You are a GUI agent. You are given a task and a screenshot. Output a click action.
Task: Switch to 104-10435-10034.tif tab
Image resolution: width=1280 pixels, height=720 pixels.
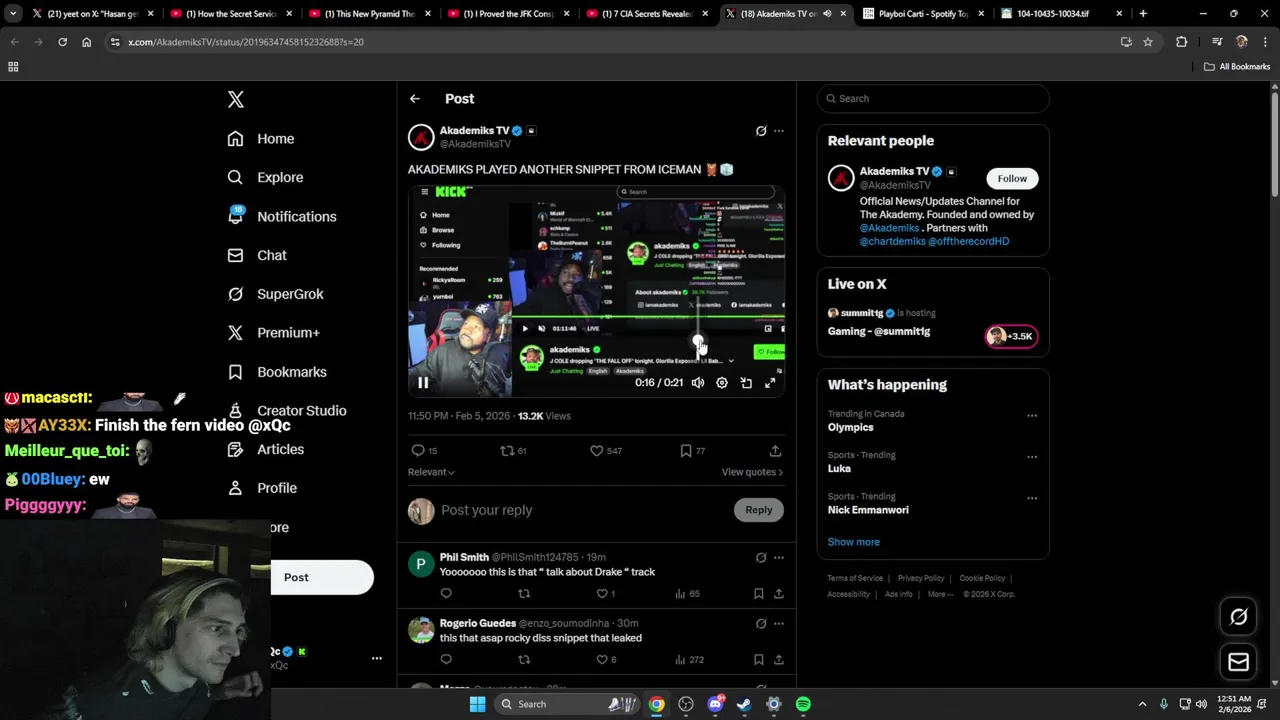1060,14
